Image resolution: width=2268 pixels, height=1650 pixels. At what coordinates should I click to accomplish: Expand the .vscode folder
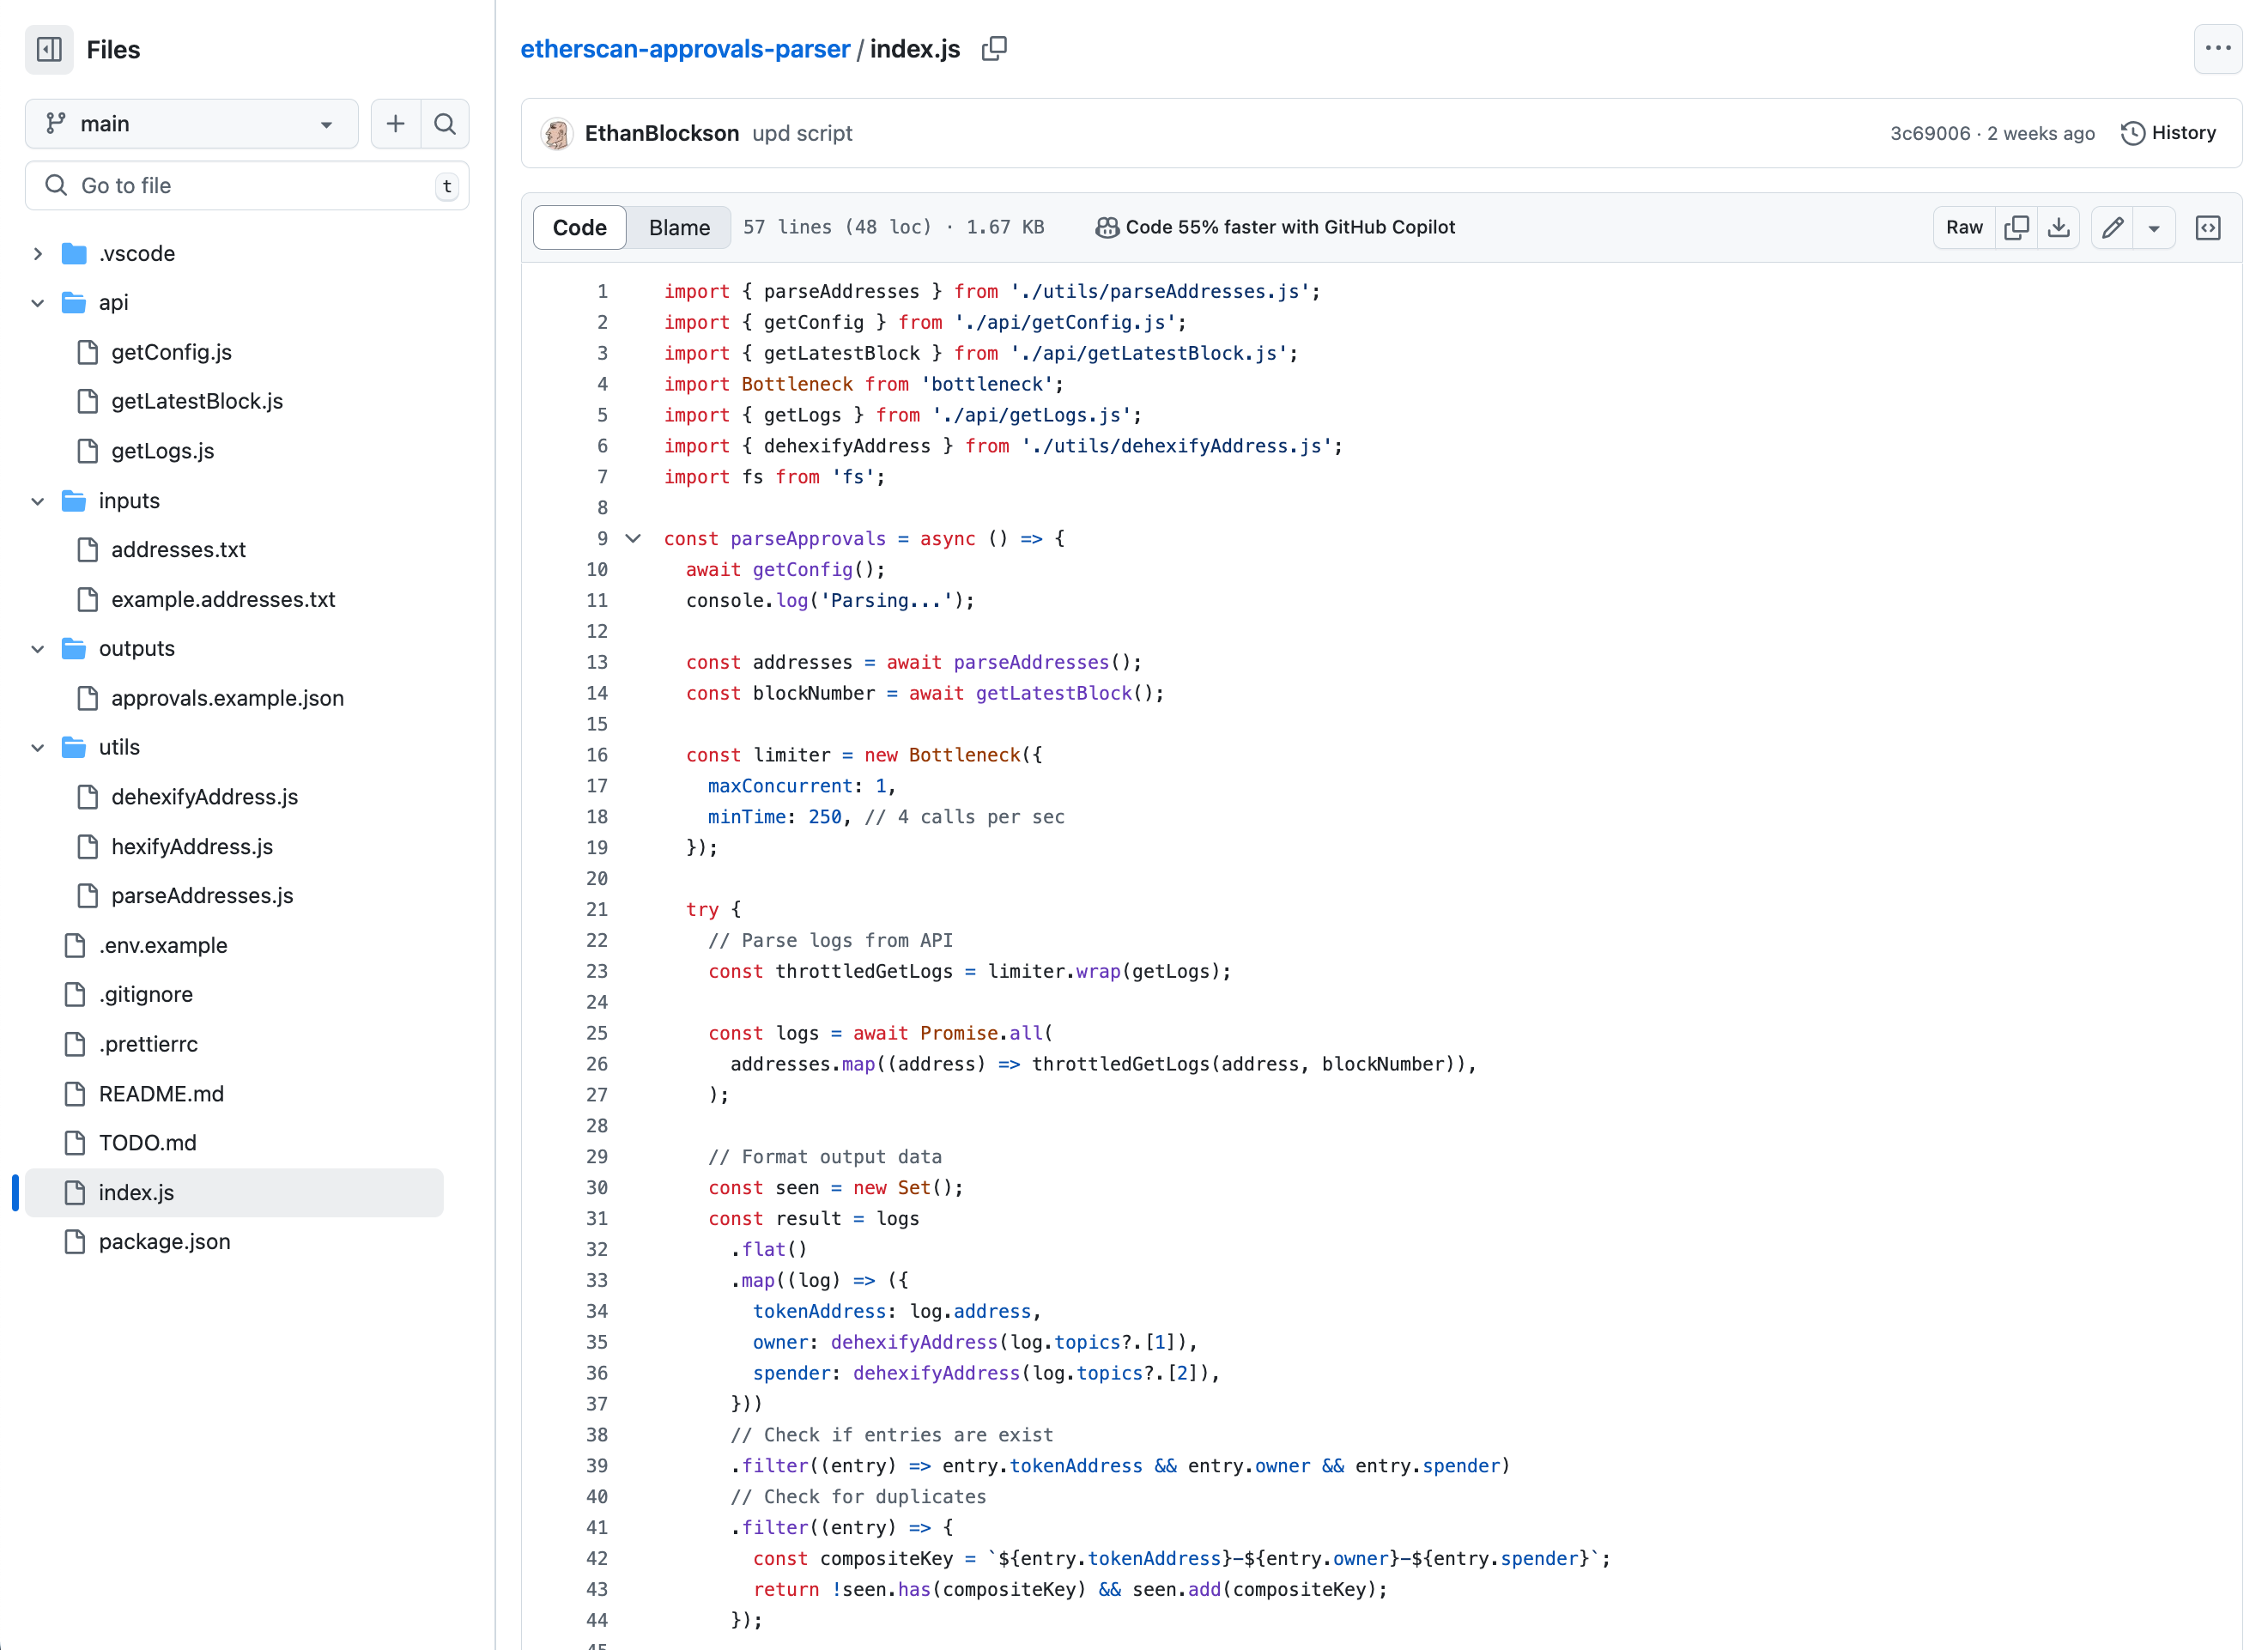[x=38, y=253]
